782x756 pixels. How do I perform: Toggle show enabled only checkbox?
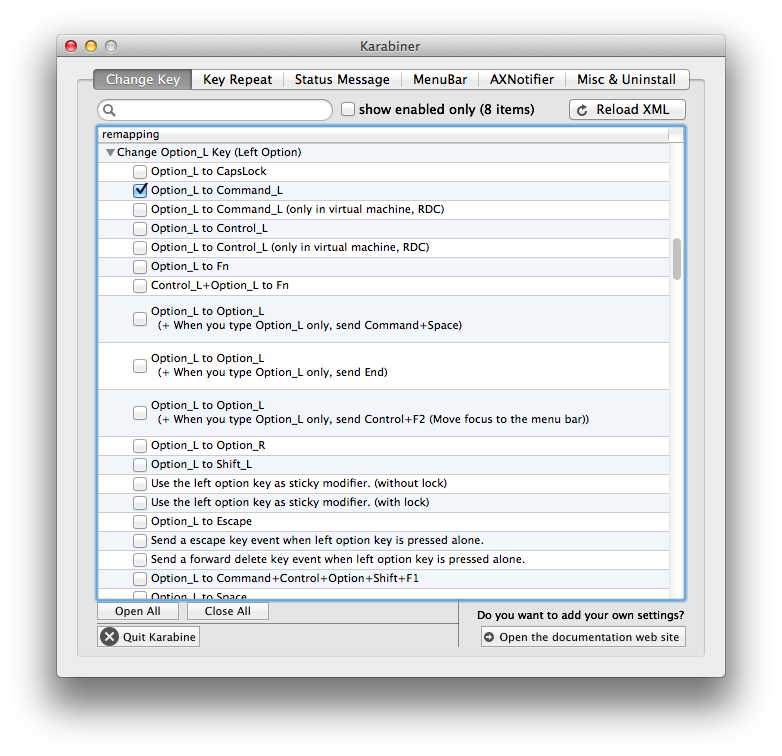pyautogui.click(x=348, y=109)
